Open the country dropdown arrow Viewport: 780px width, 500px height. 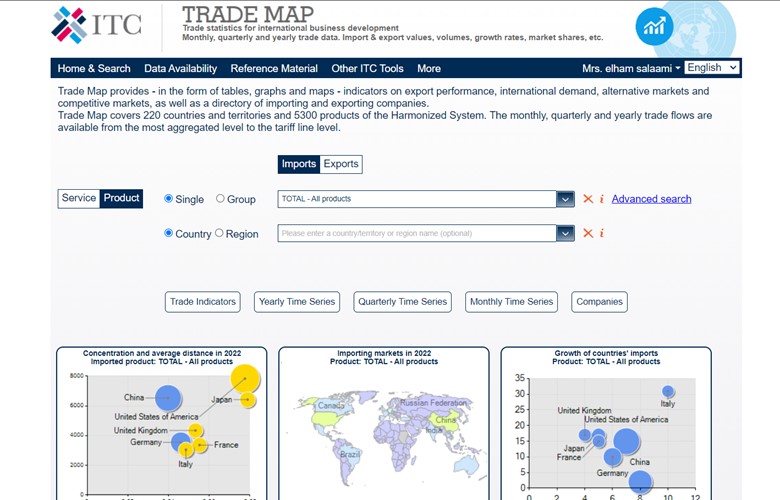[565, 233]
